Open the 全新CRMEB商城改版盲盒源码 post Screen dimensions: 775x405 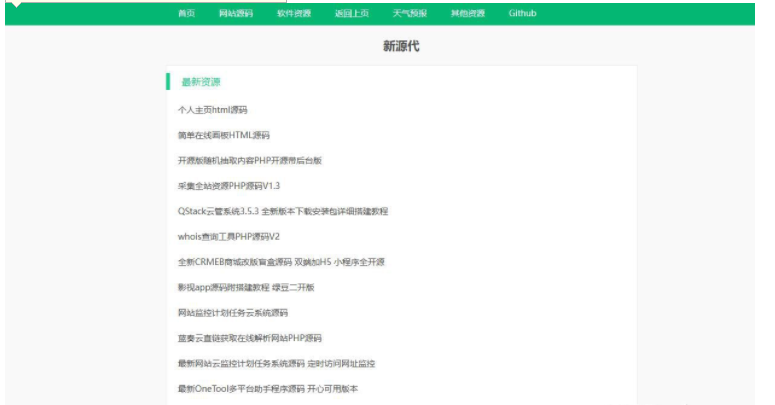click(281, 262)
